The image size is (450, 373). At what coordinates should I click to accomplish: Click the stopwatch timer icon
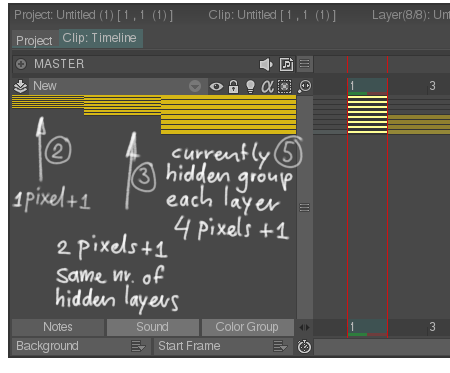(x=304, y=347)
